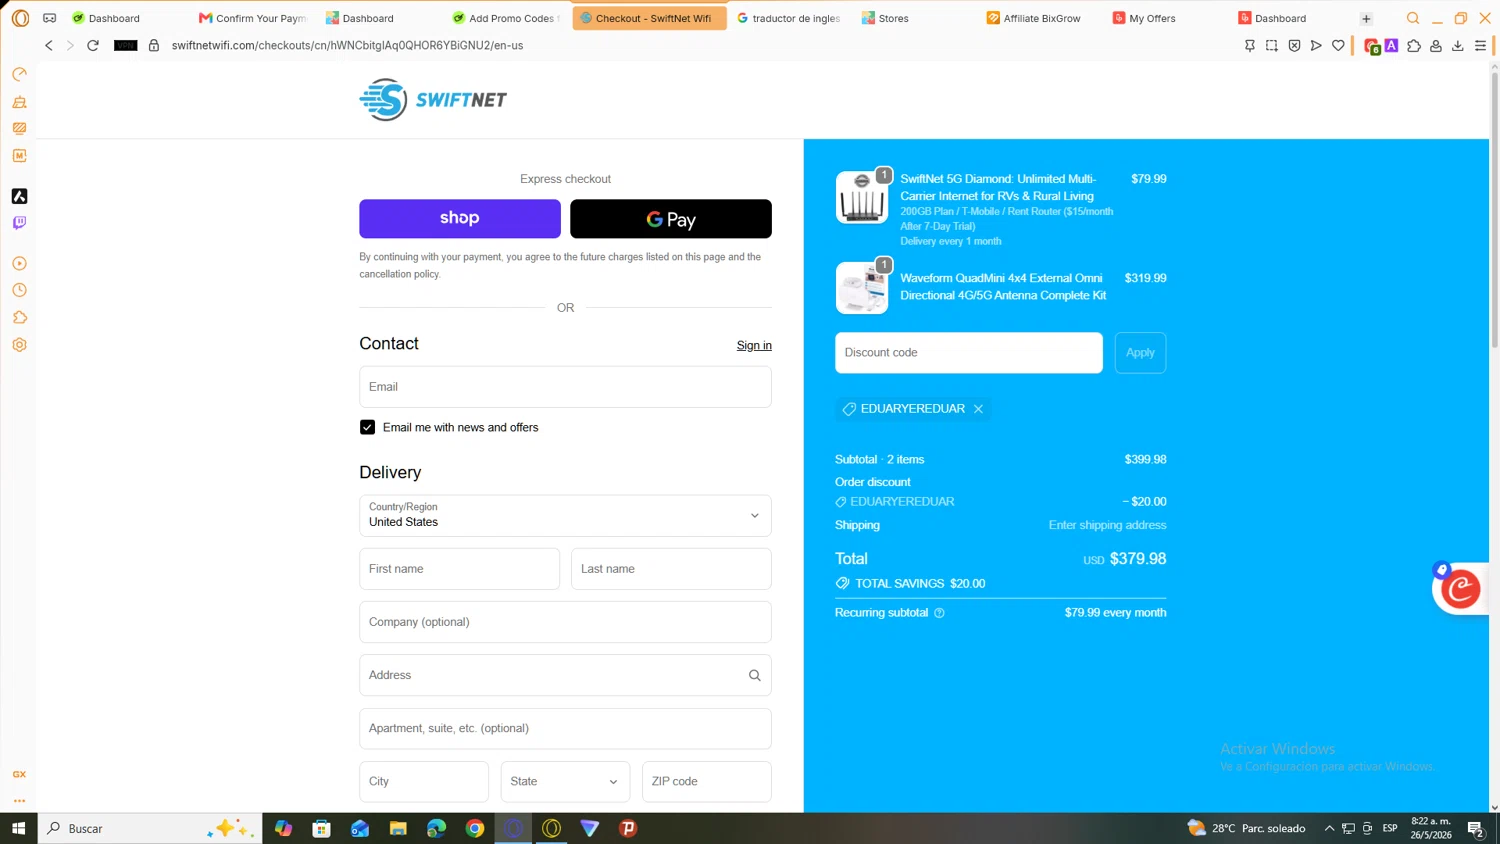Uncheck Email me with news and offers
Viewport: 1500px width, 844px height.
(x=367, y=427)
